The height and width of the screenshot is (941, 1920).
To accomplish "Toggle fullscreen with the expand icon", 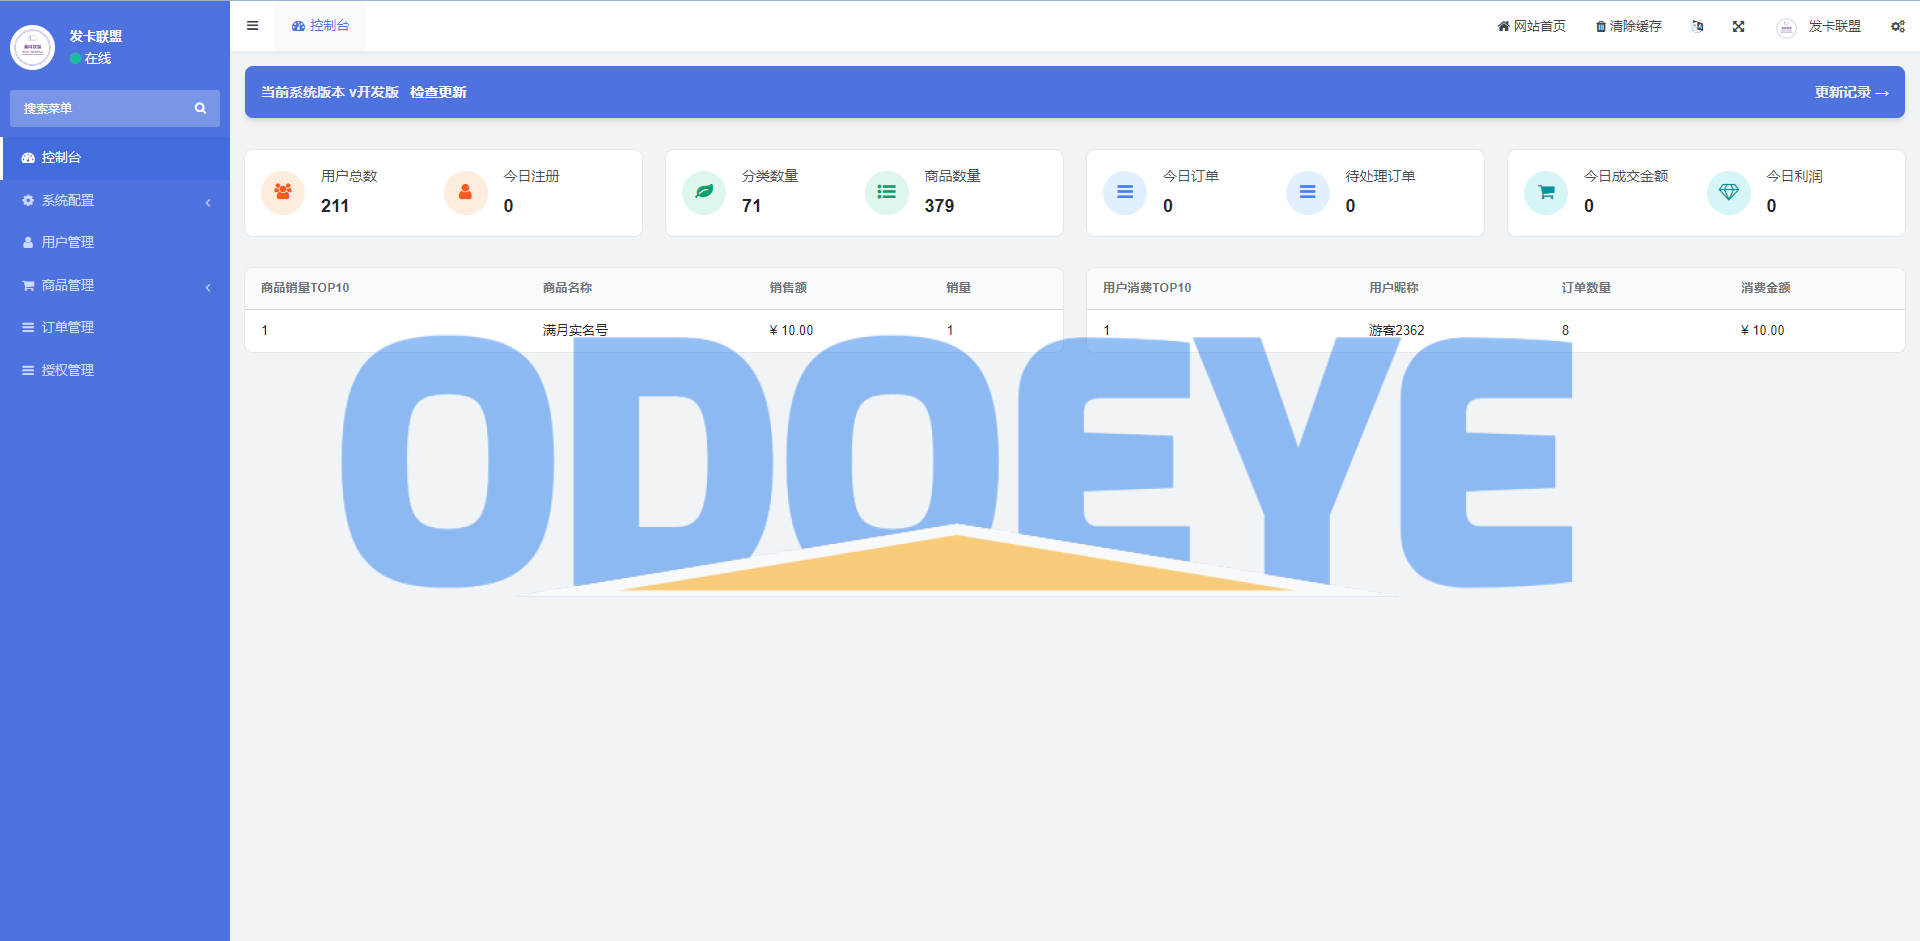I will 1739,26.
